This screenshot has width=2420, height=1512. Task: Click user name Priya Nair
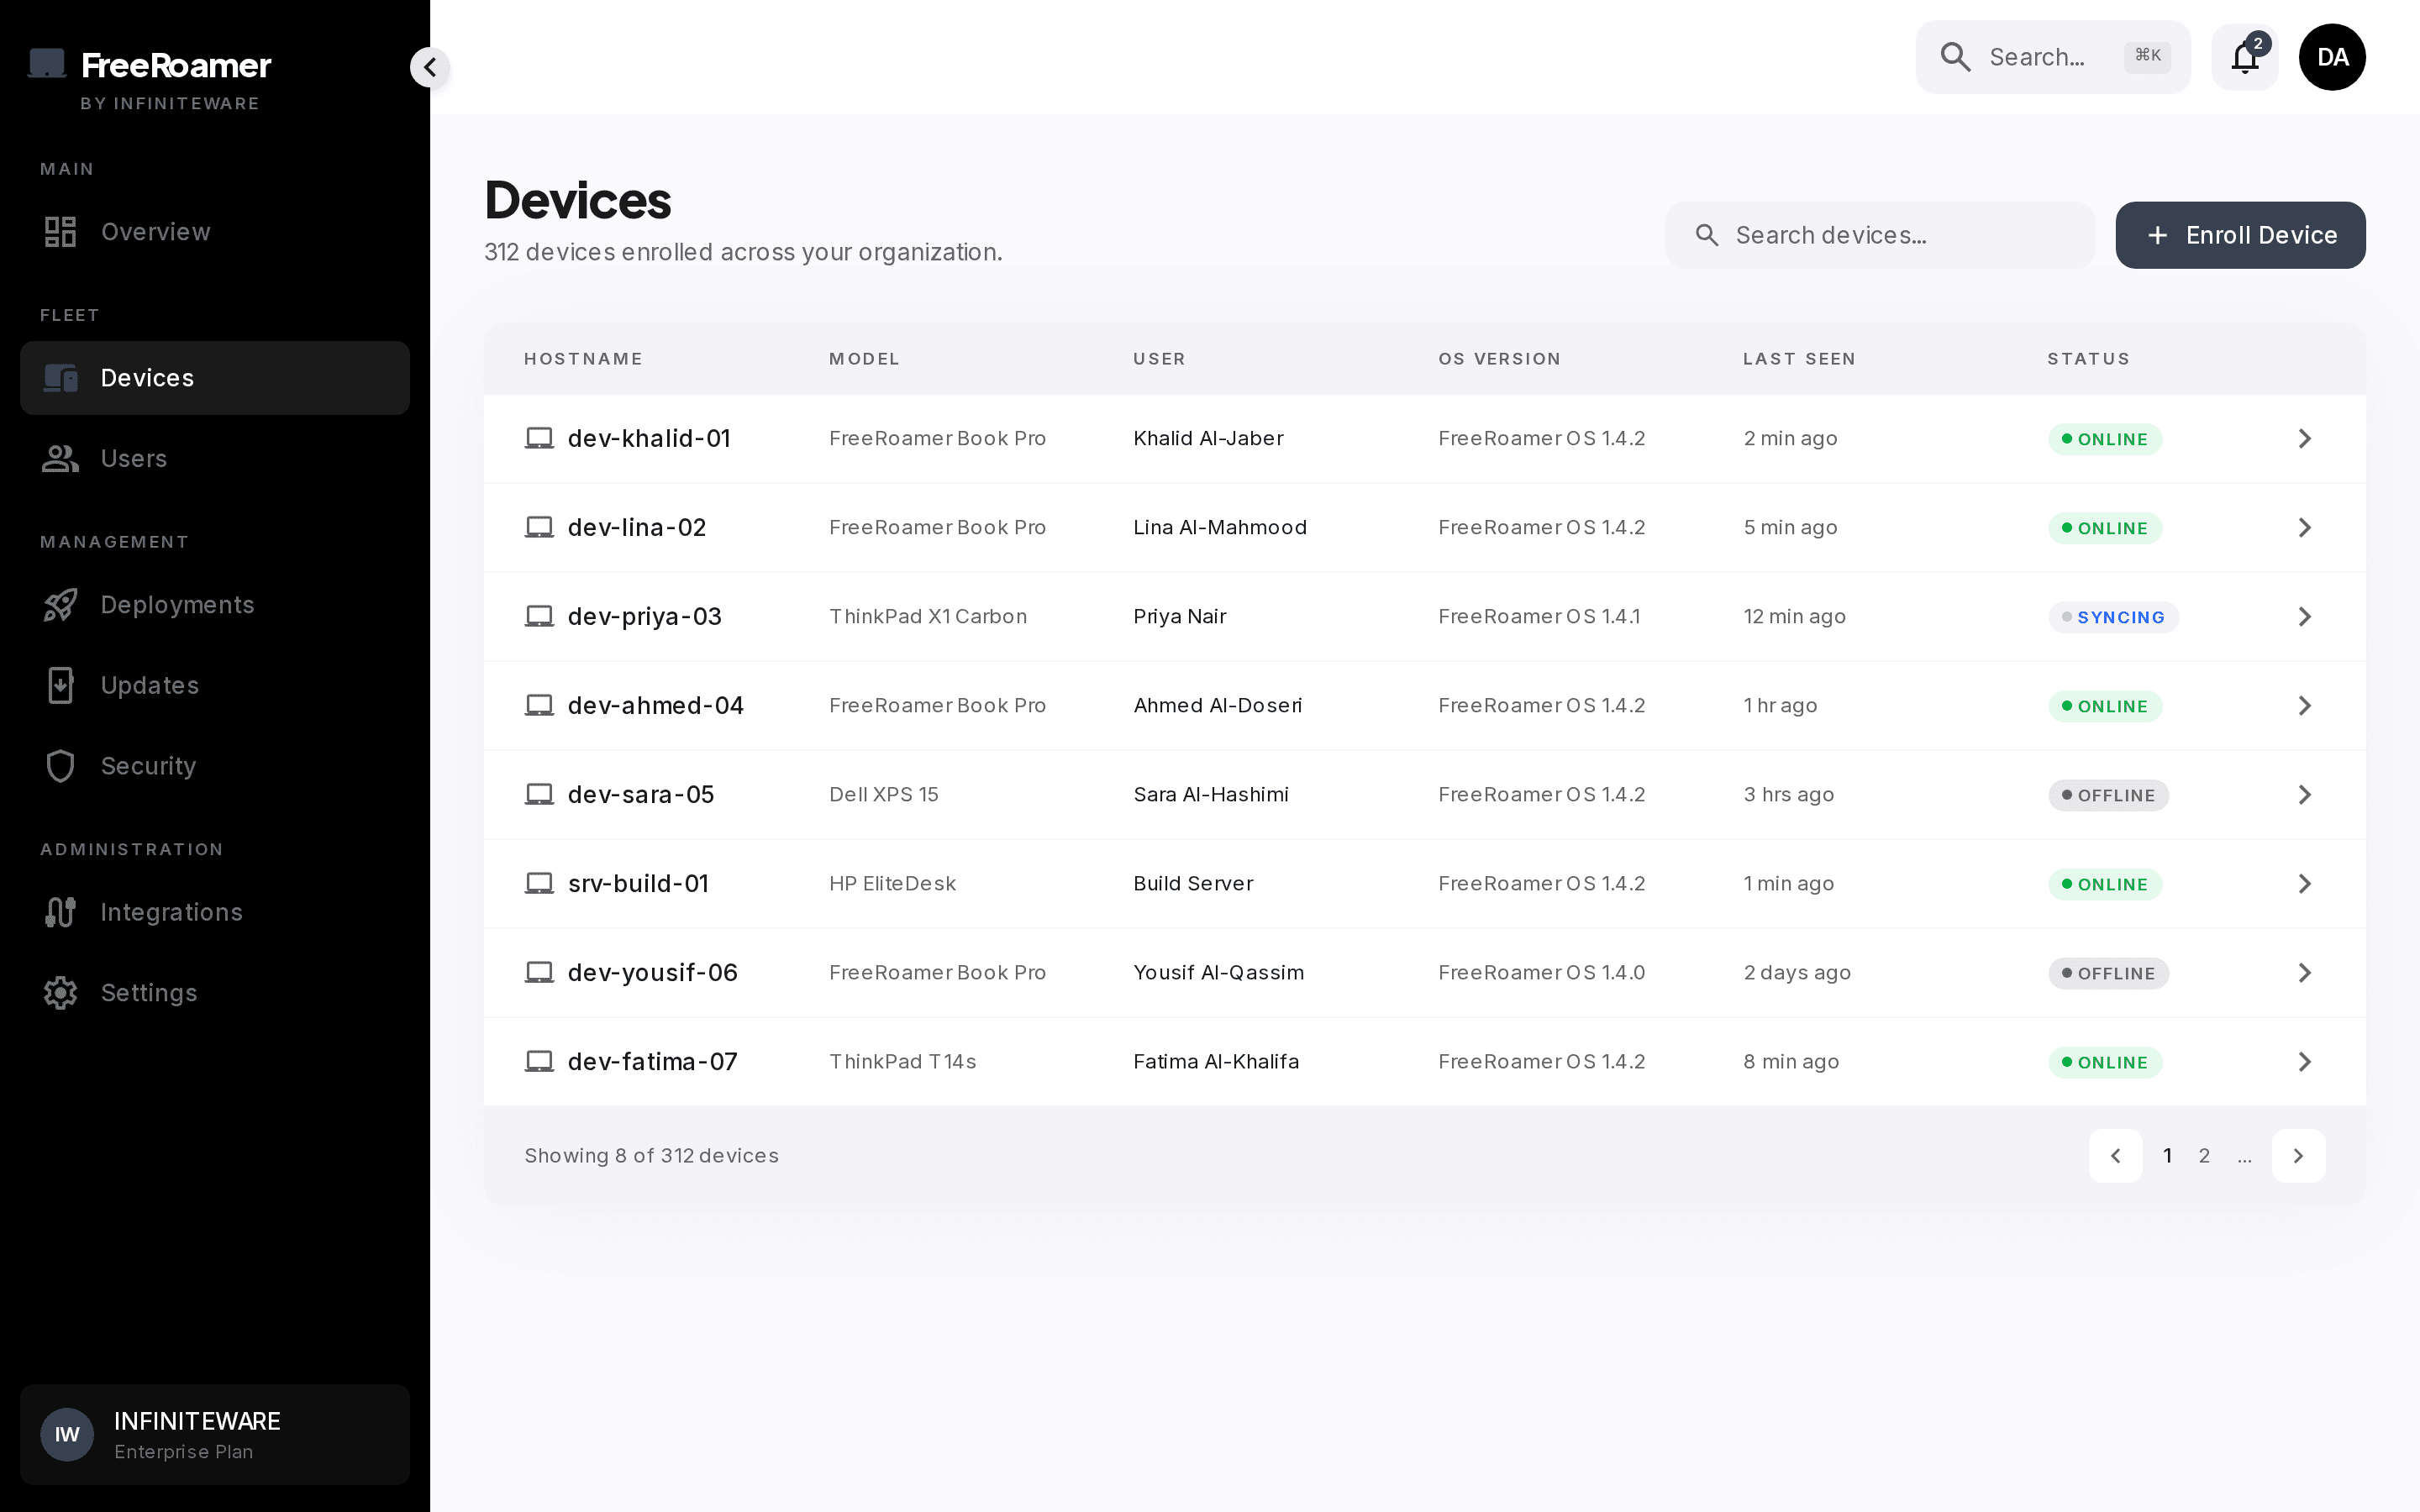[1180, 616]
